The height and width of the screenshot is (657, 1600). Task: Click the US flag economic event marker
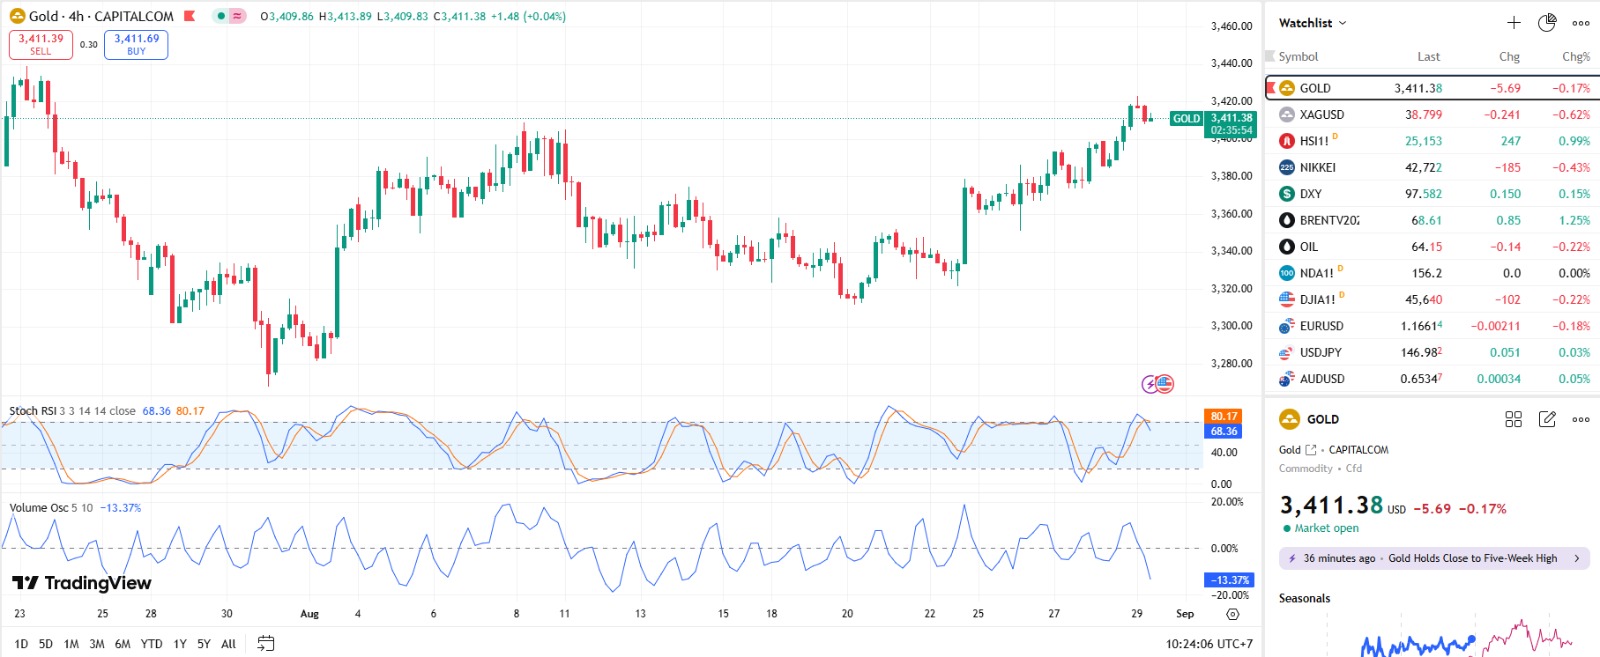(1164, 384)
